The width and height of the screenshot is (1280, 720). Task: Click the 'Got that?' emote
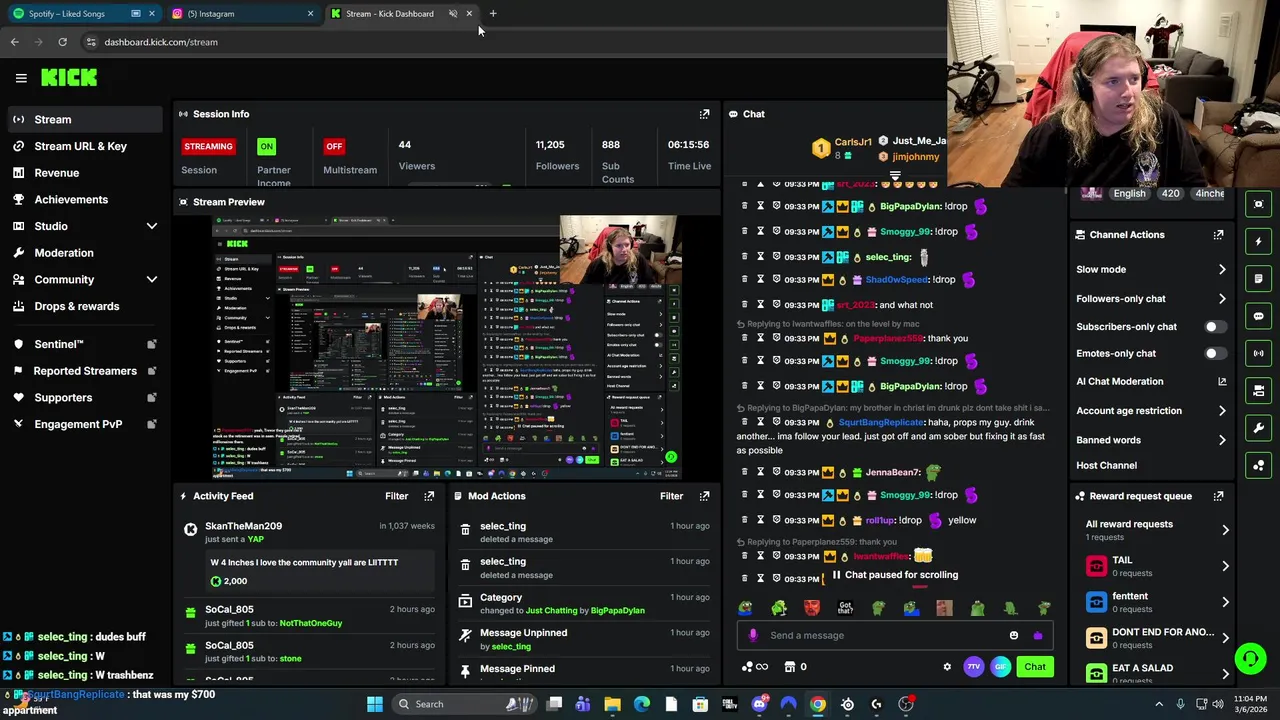[x=845, y=608]
